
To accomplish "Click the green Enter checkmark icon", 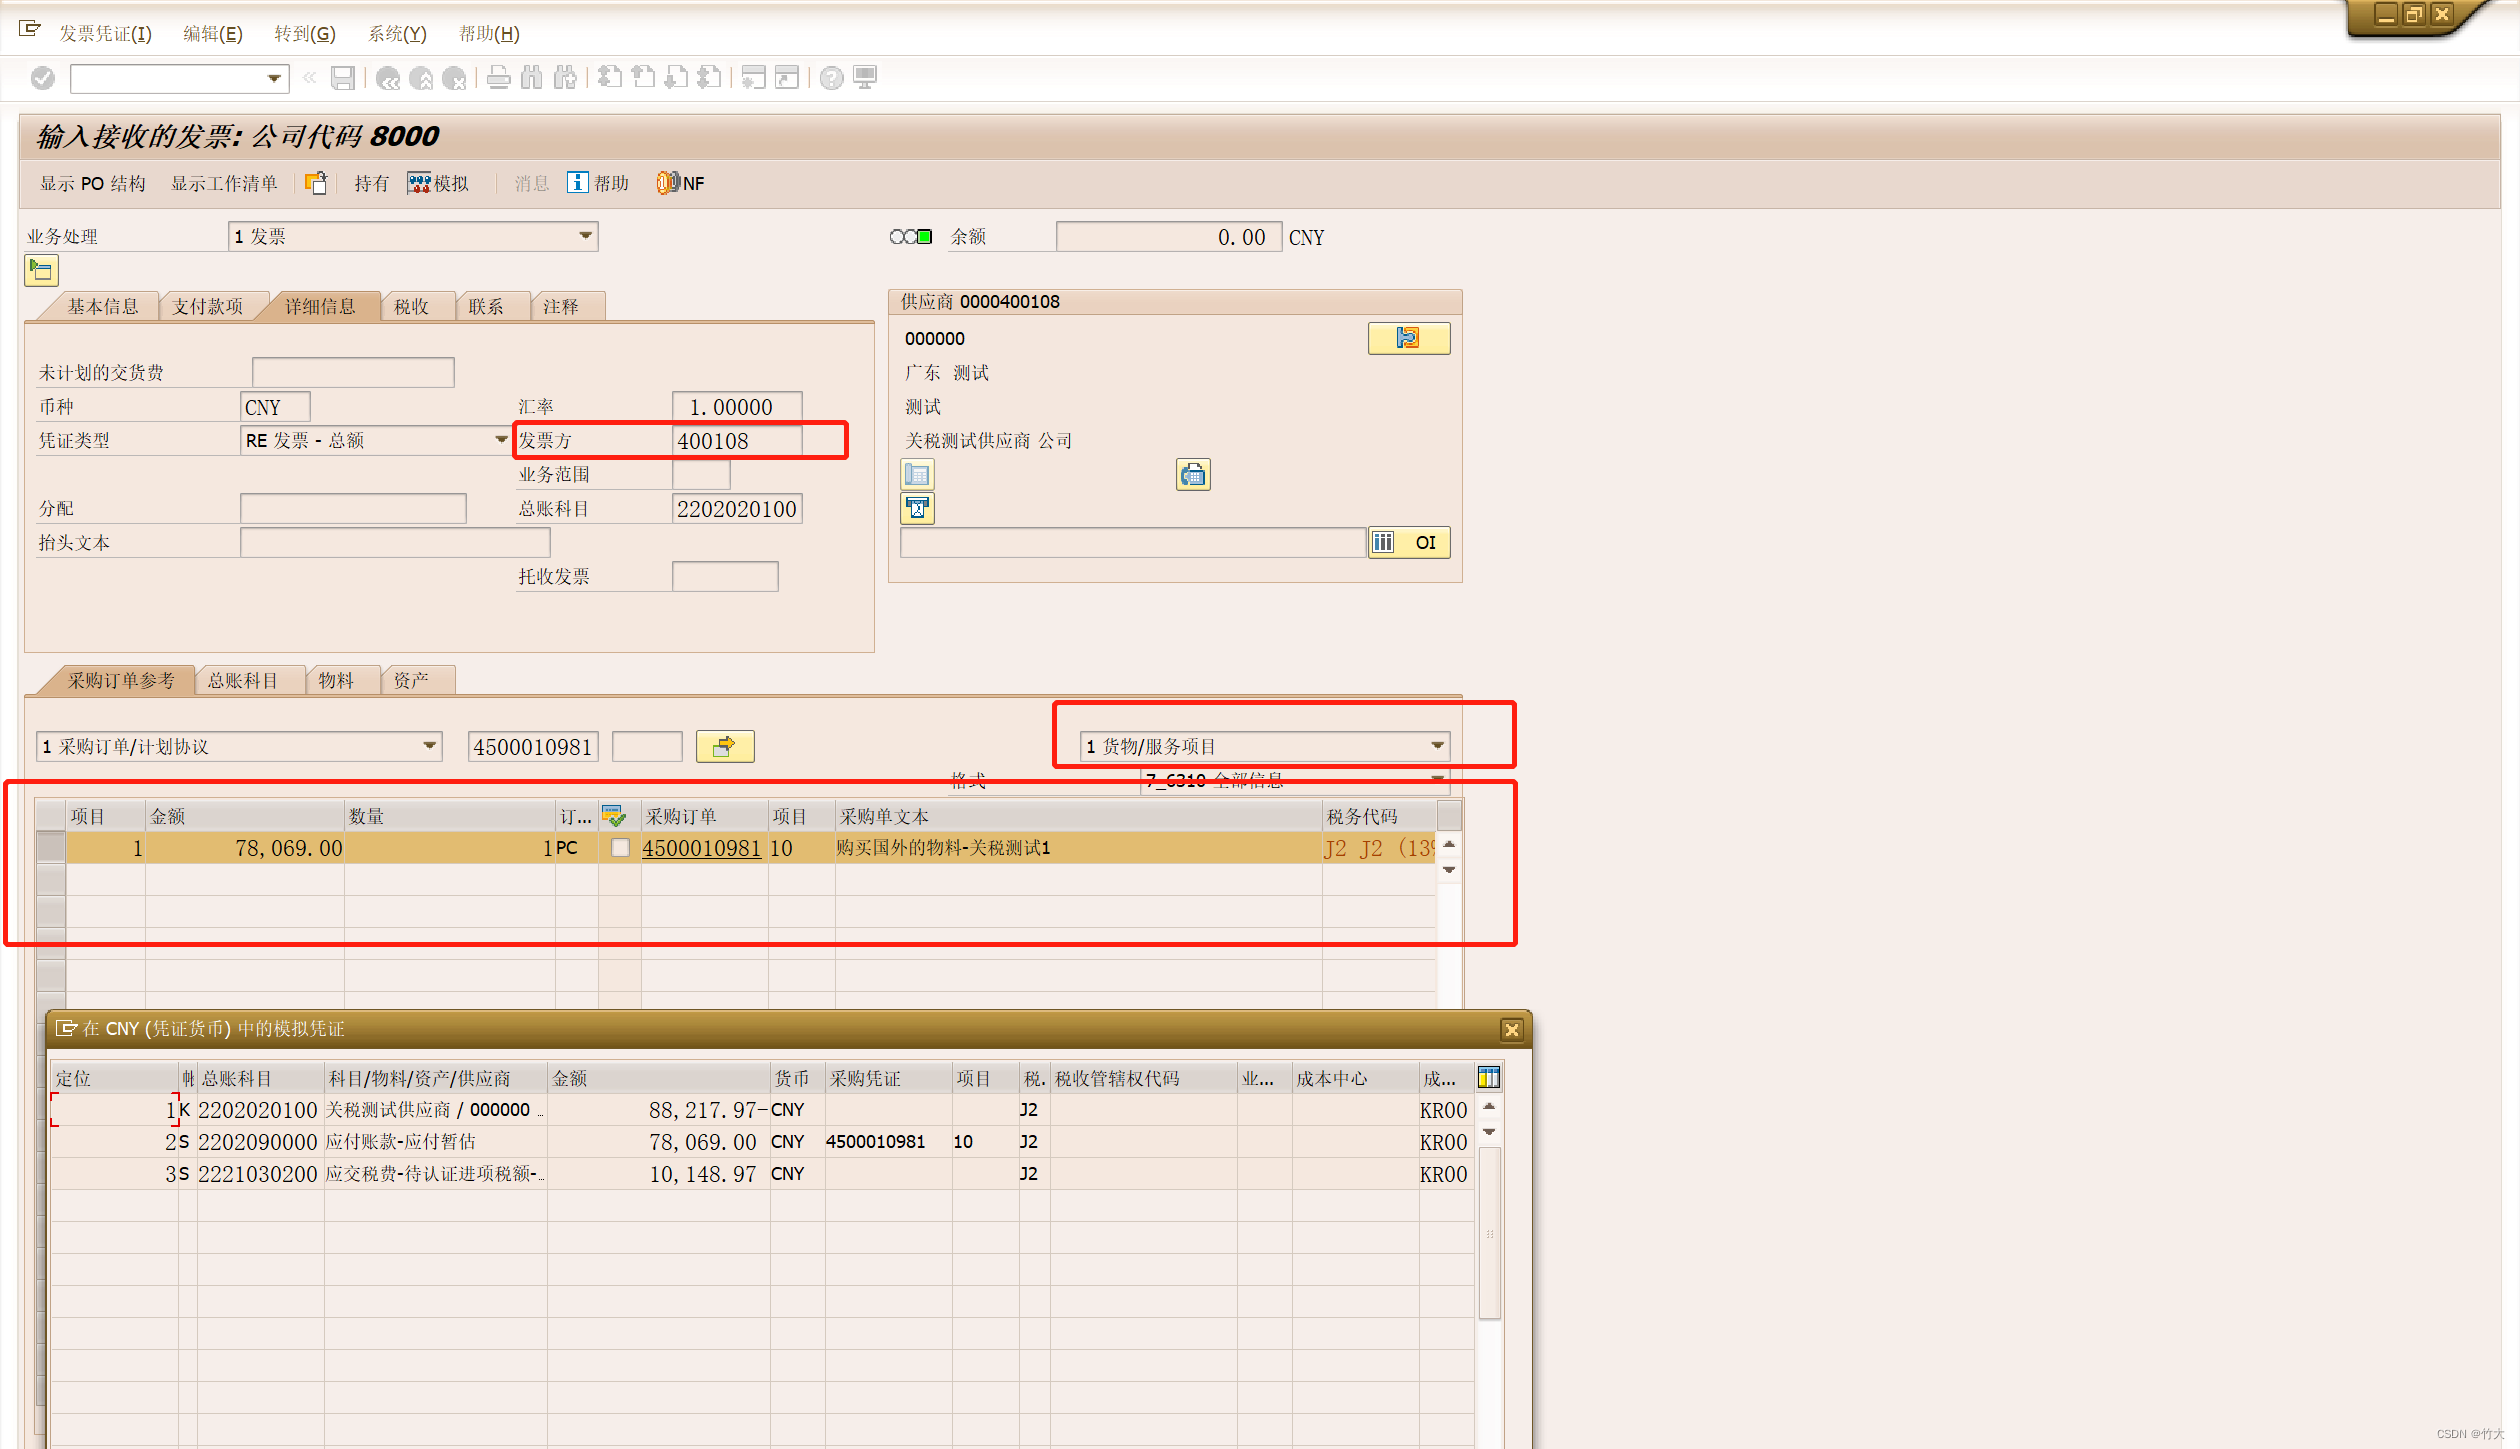I will tap(43, 78).
